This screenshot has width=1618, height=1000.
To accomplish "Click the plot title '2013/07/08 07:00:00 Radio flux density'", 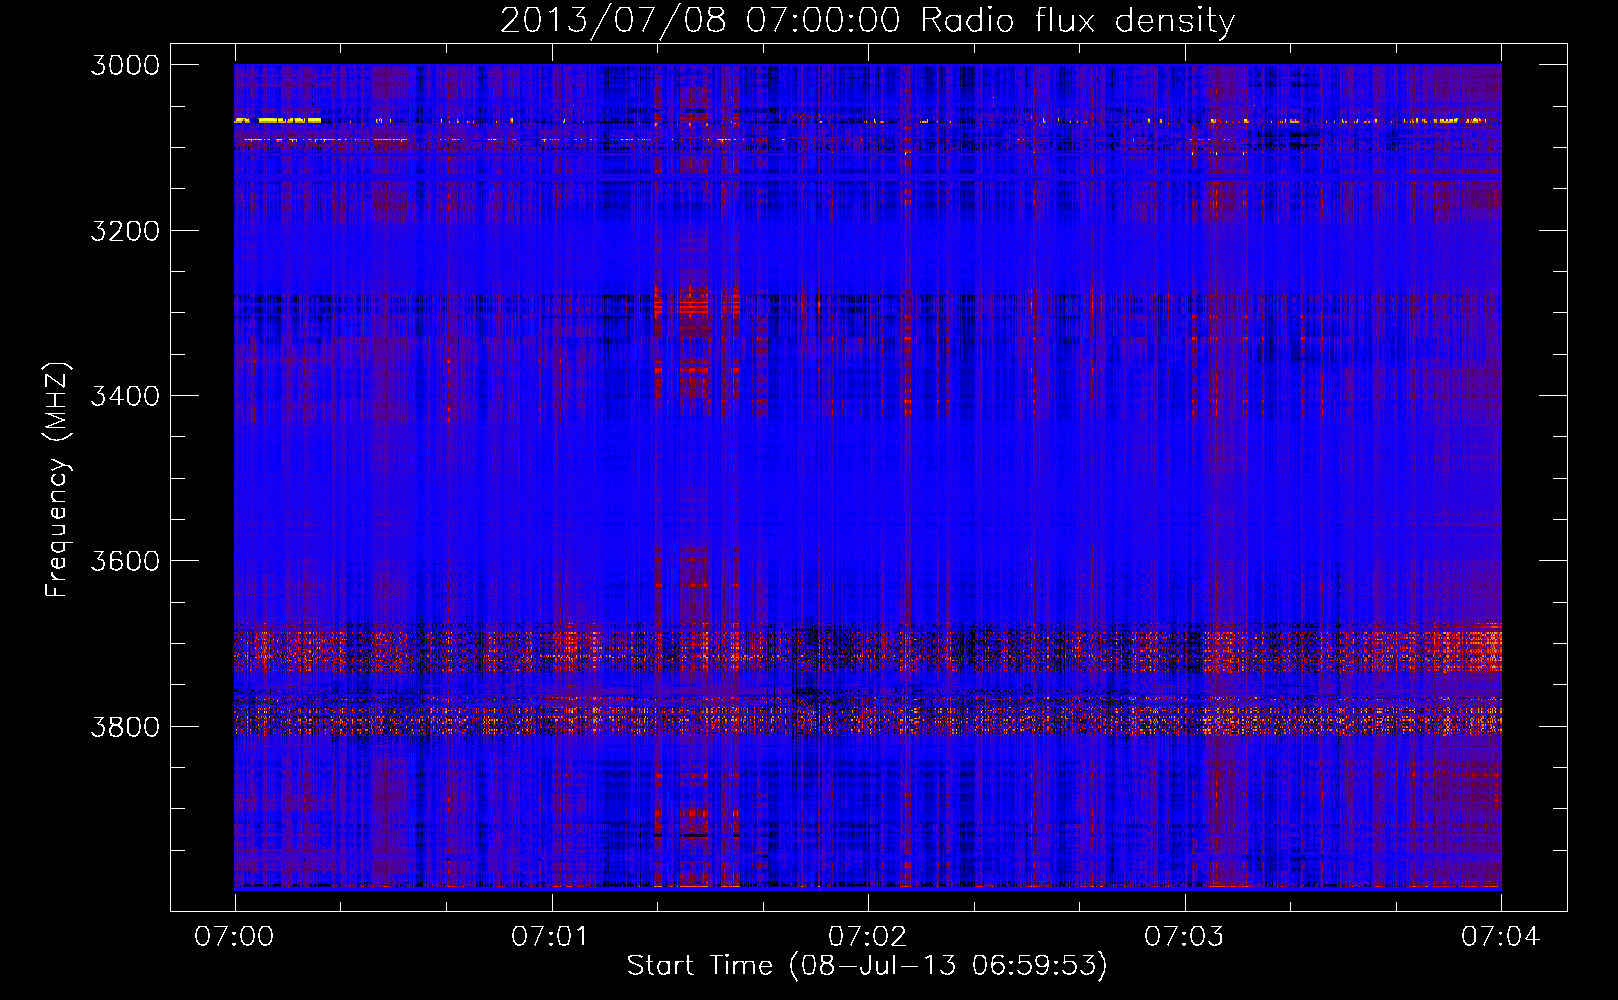I will click(867, 21).
